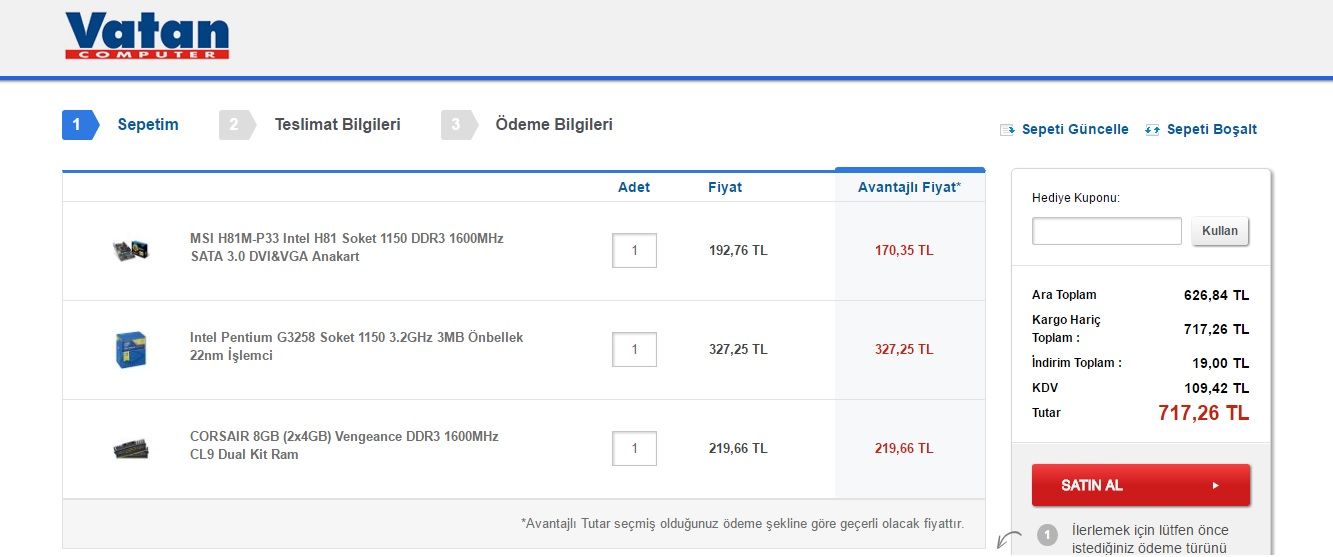Click the step 3 number badge
Viewport: 1333px width, 557px height.
[456, 125]
